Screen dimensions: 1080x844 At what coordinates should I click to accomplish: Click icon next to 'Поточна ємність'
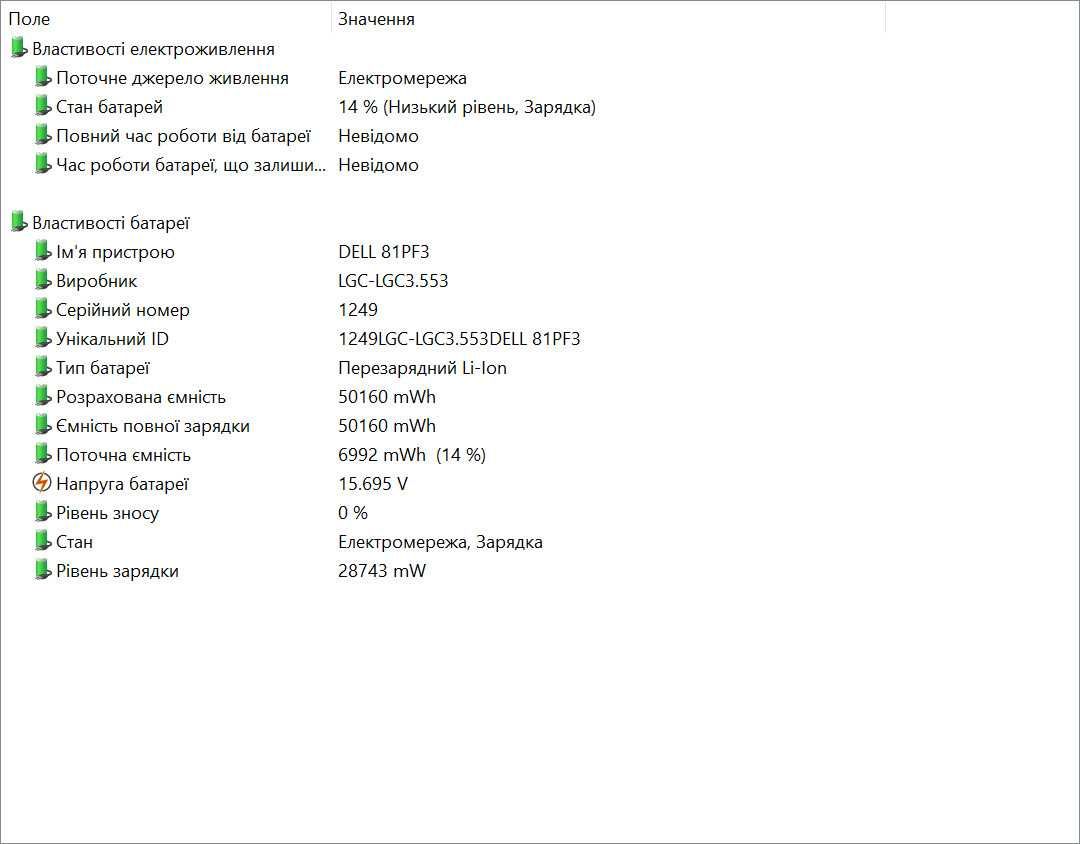(43, 454)
